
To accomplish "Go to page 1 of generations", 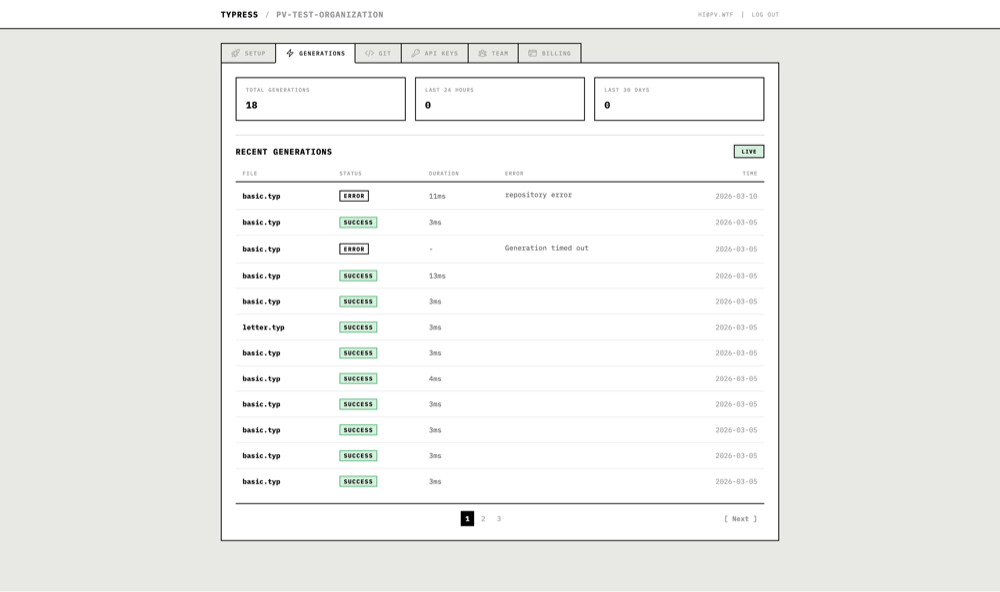I will pos(467,519).
